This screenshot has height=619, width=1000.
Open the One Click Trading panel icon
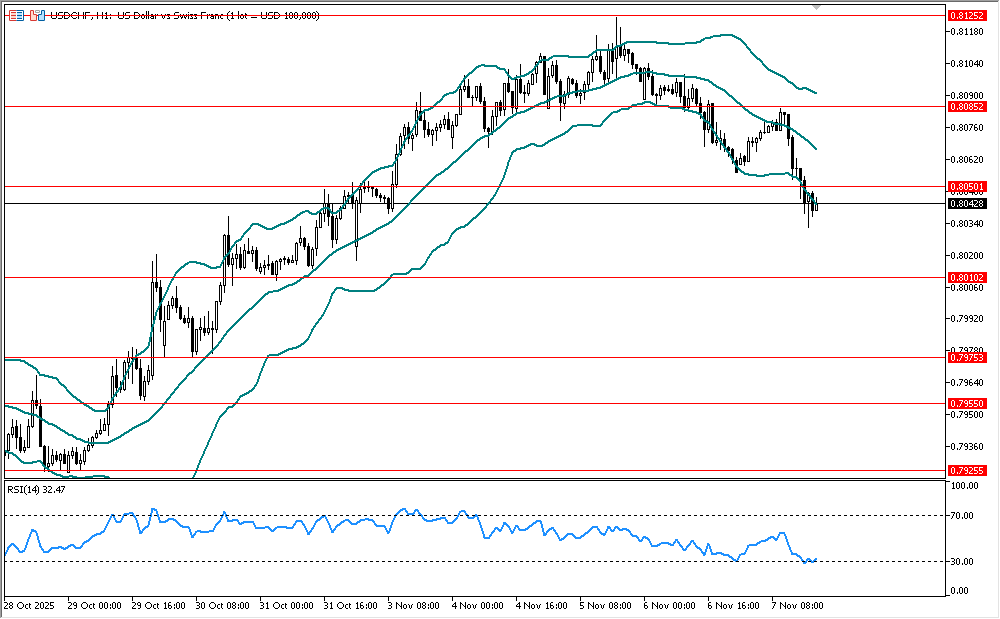pos(37,16)
